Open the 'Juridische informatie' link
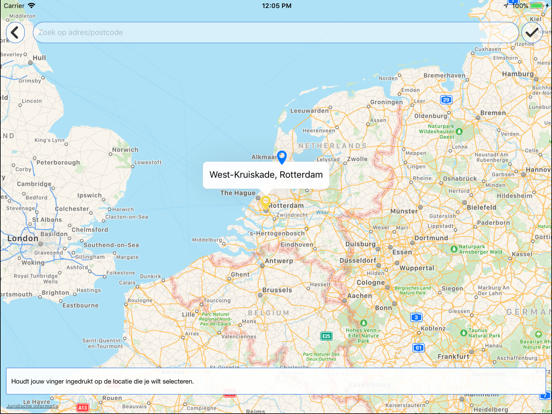 (32, 406)
